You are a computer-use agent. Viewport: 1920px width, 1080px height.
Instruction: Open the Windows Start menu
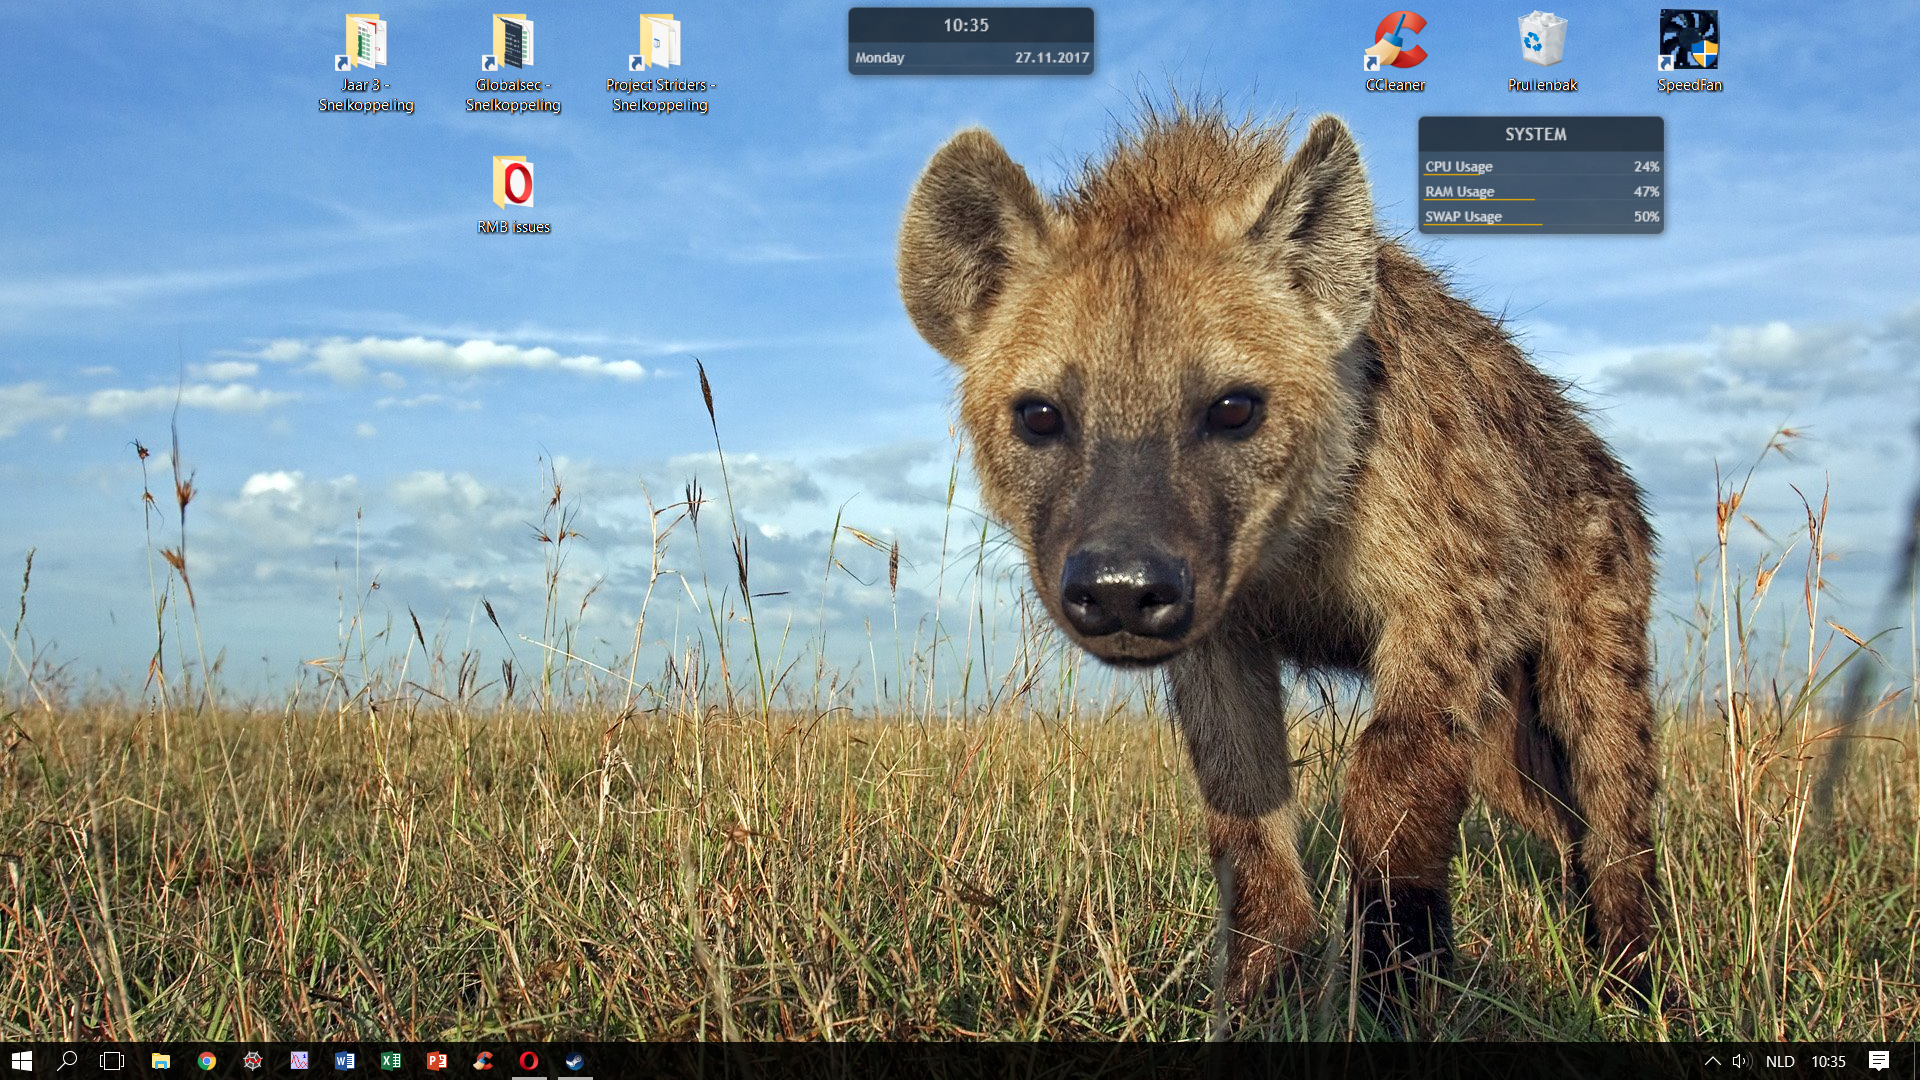(22, 1061)
